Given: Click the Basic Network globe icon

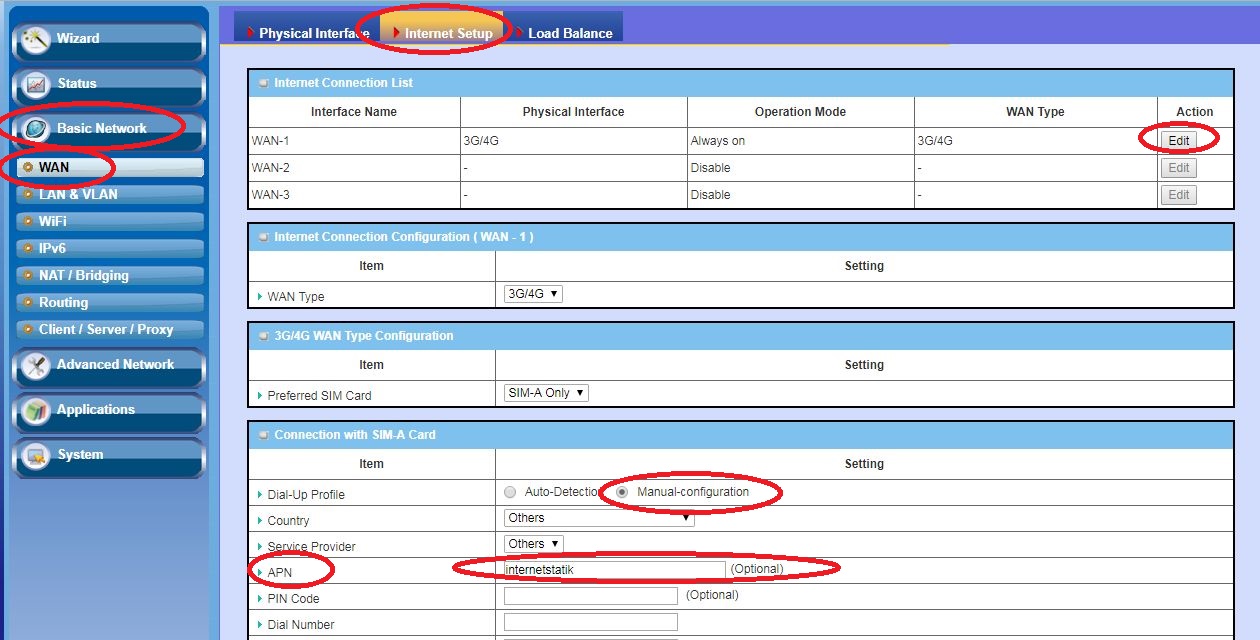Looking at the screenshot, I should (36, 129).
